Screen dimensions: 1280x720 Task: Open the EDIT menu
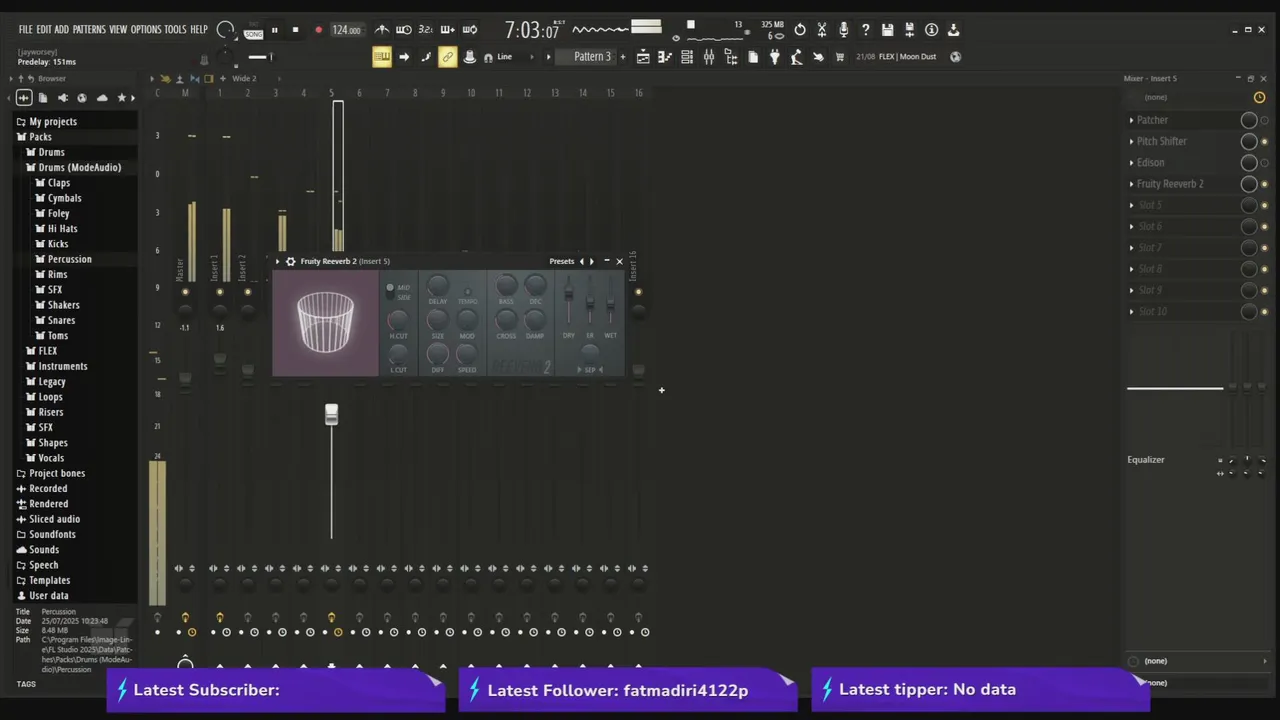(x=44, y=29)
